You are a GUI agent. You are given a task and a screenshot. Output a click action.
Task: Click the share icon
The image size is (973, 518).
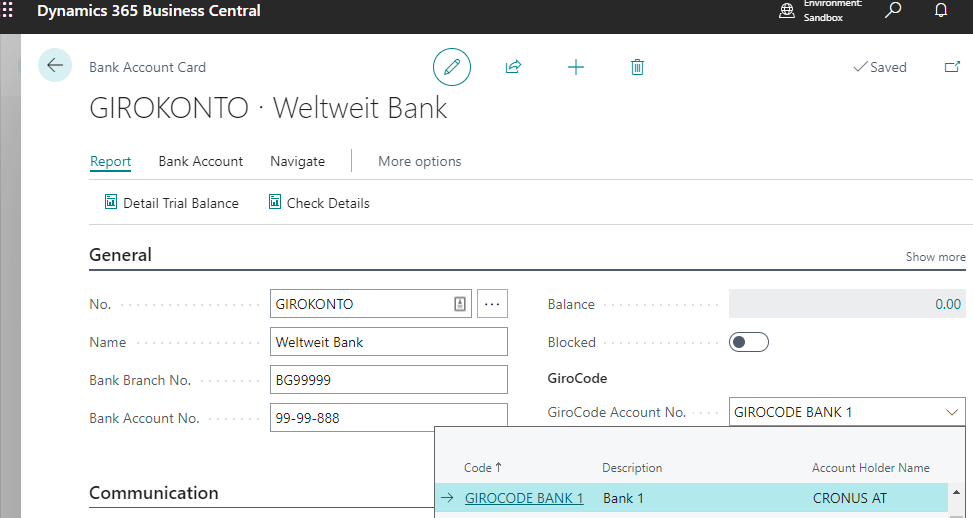(x=513, y=67)
